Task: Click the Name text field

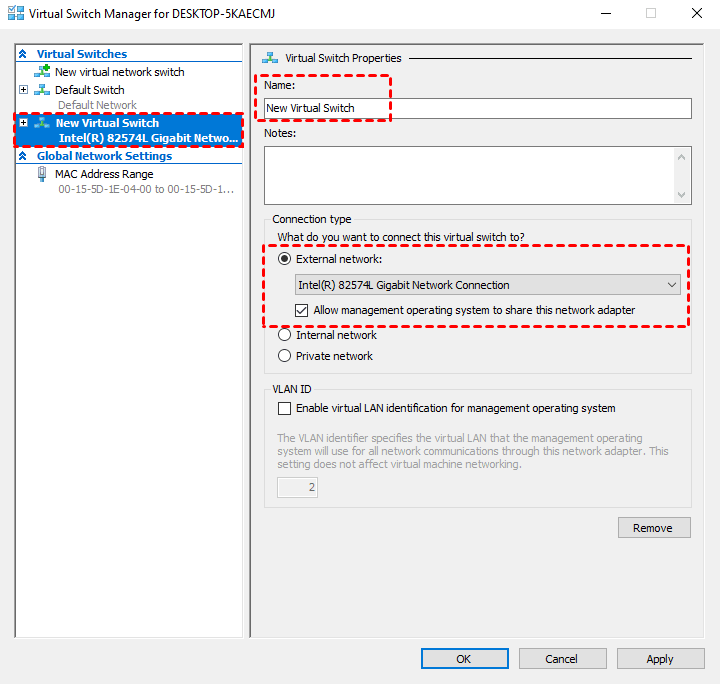Action: click(x=478, y=108)
